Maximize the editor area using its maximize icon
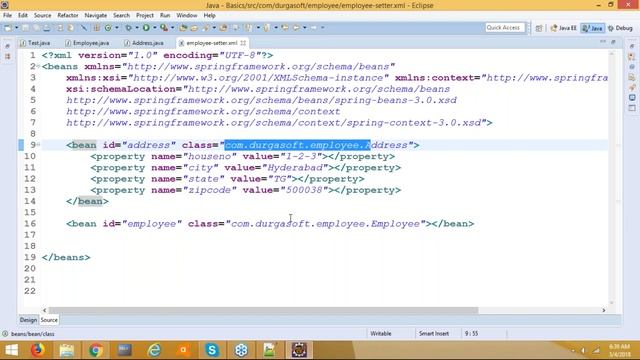The height and width of the screenshot is (360, 640). 613,42
